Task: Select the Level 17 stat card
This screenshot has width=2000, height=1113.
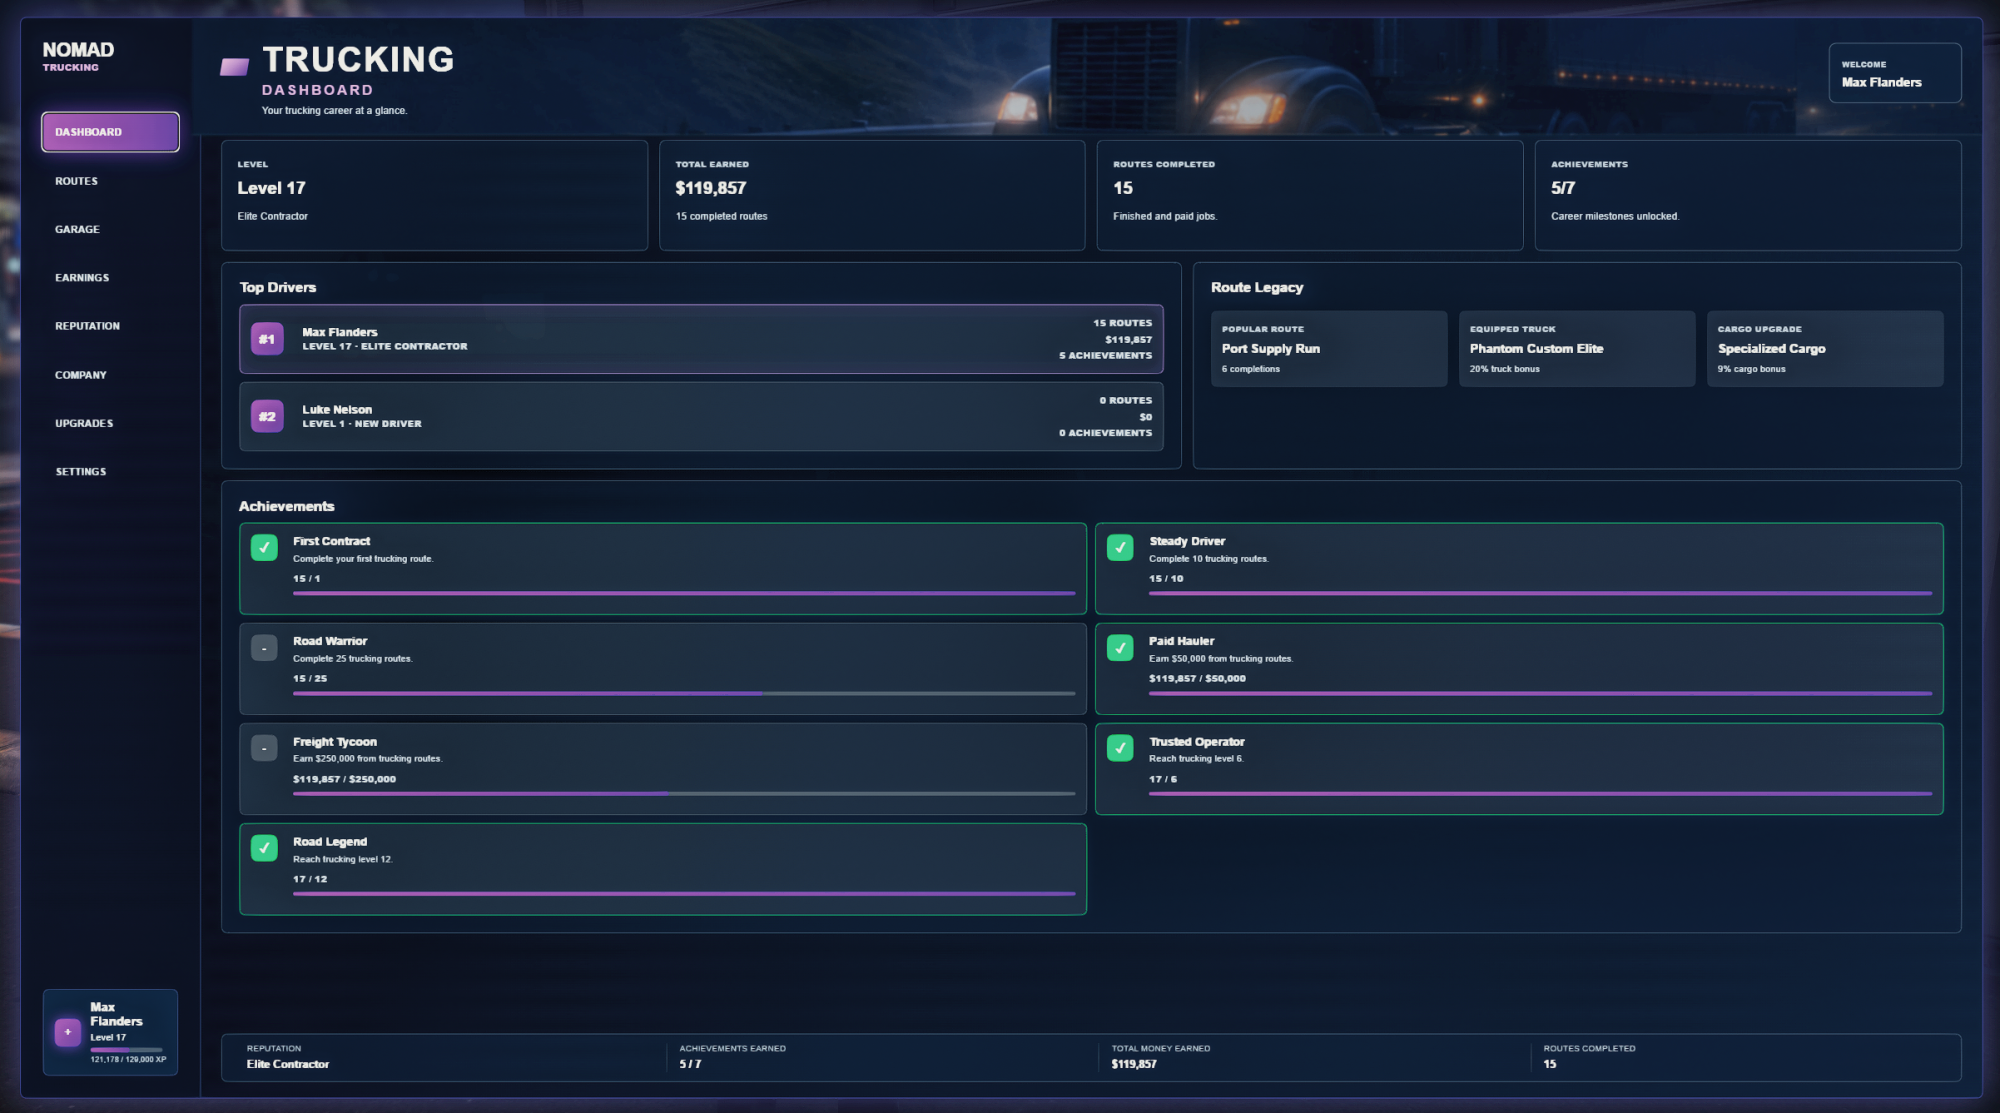Action: tap(434, 195)
